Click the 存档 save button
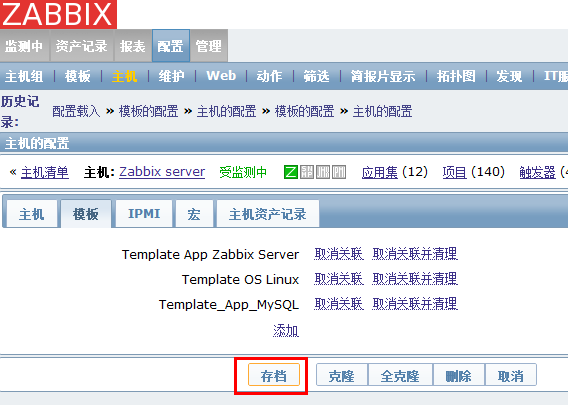This screenshot has height=405, width=568. (x=274, y=375)
